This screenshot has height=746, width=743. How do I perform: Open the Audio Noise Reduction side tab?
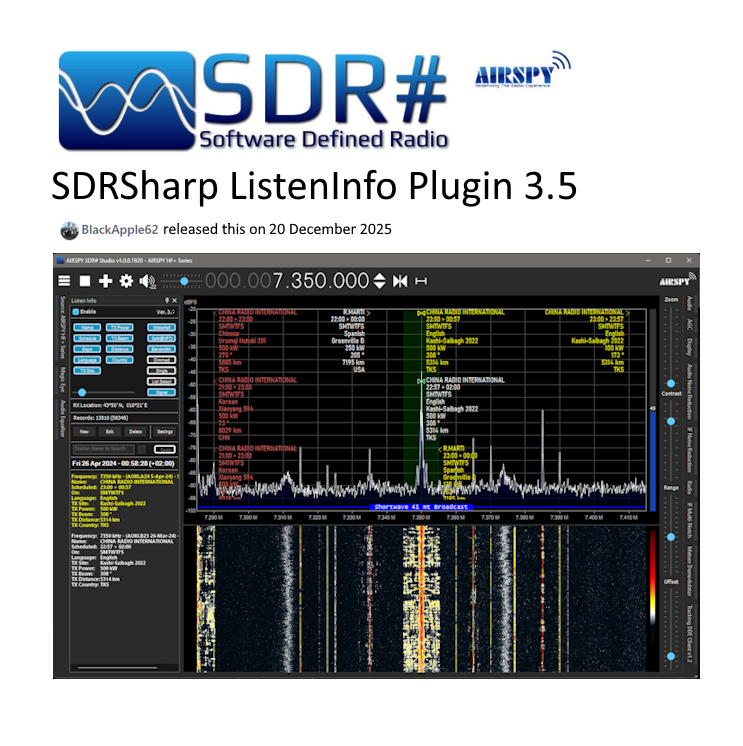click(689, 391)
